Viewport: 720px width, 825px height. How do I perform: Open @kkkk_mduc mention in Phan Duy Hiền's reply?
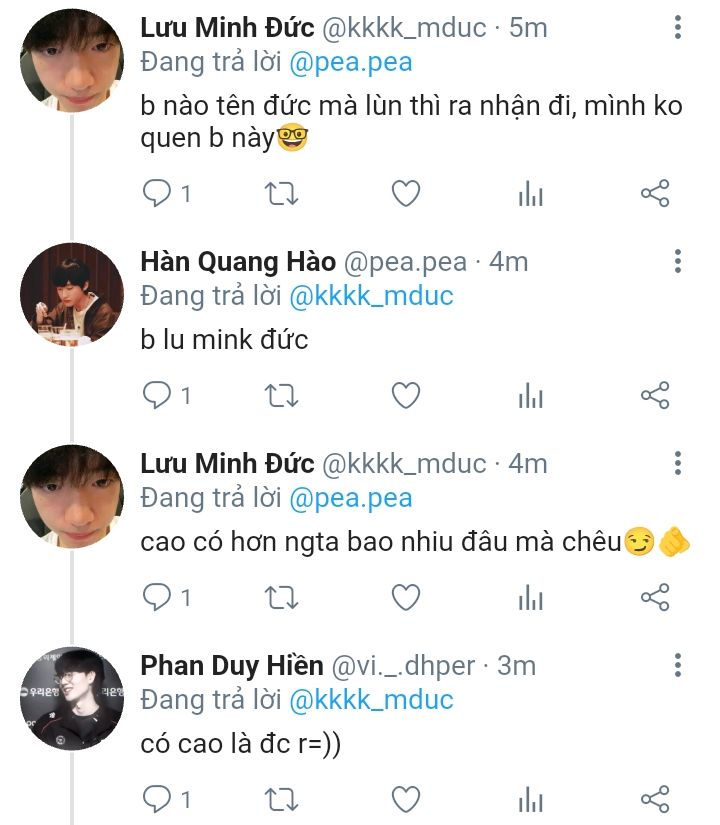click(371, 699)
